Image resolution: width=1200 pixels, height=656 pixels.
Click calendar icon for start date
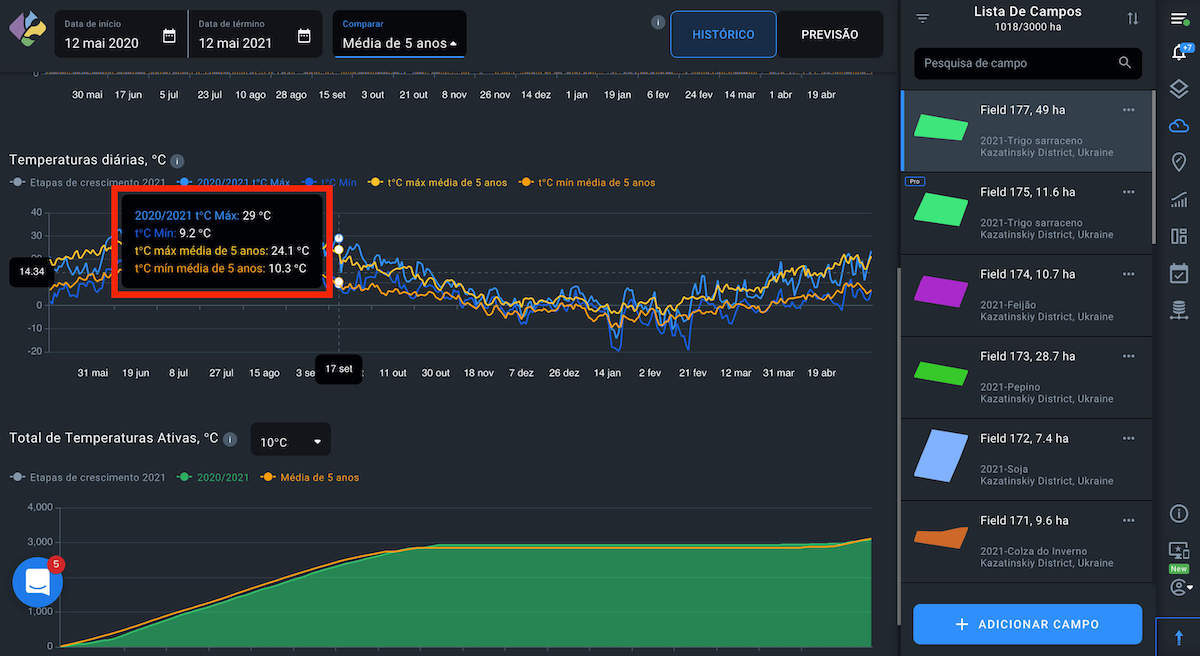tap(169, 36)
